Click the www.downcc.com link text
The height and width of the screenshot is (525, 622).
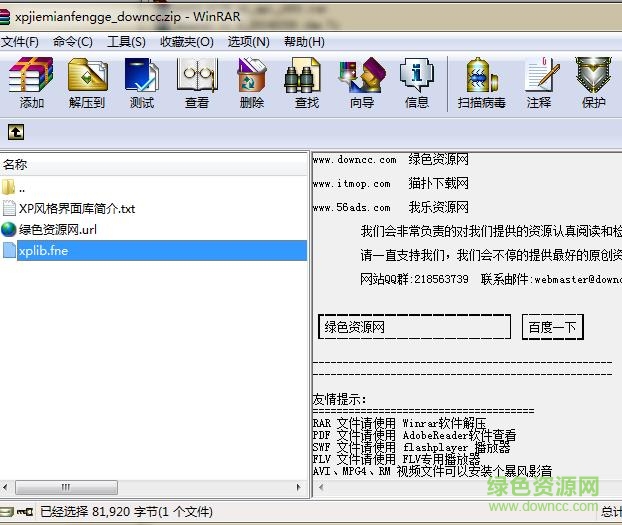[x=354, y=160]
